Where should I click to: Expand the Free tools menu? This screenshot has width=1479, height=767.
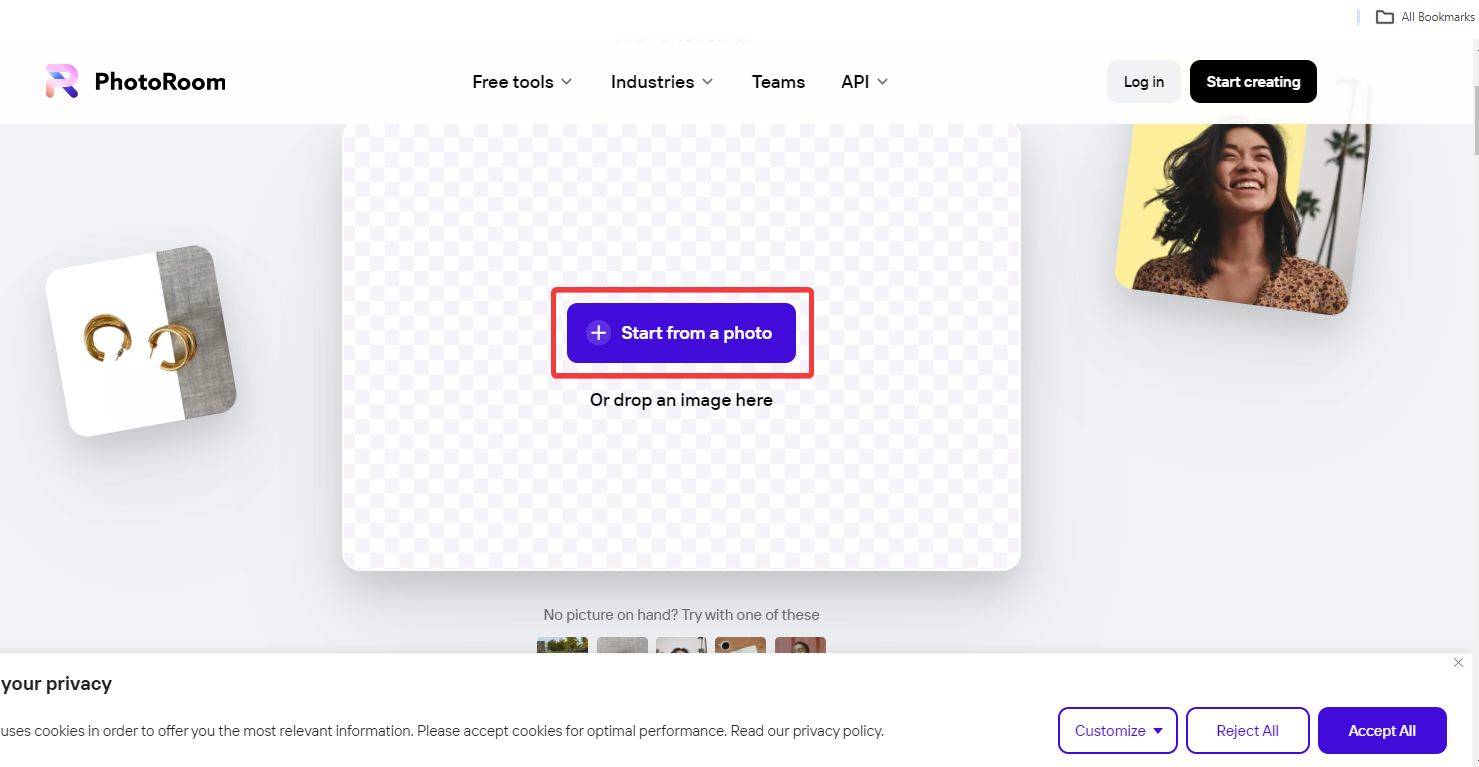point(522,82)
